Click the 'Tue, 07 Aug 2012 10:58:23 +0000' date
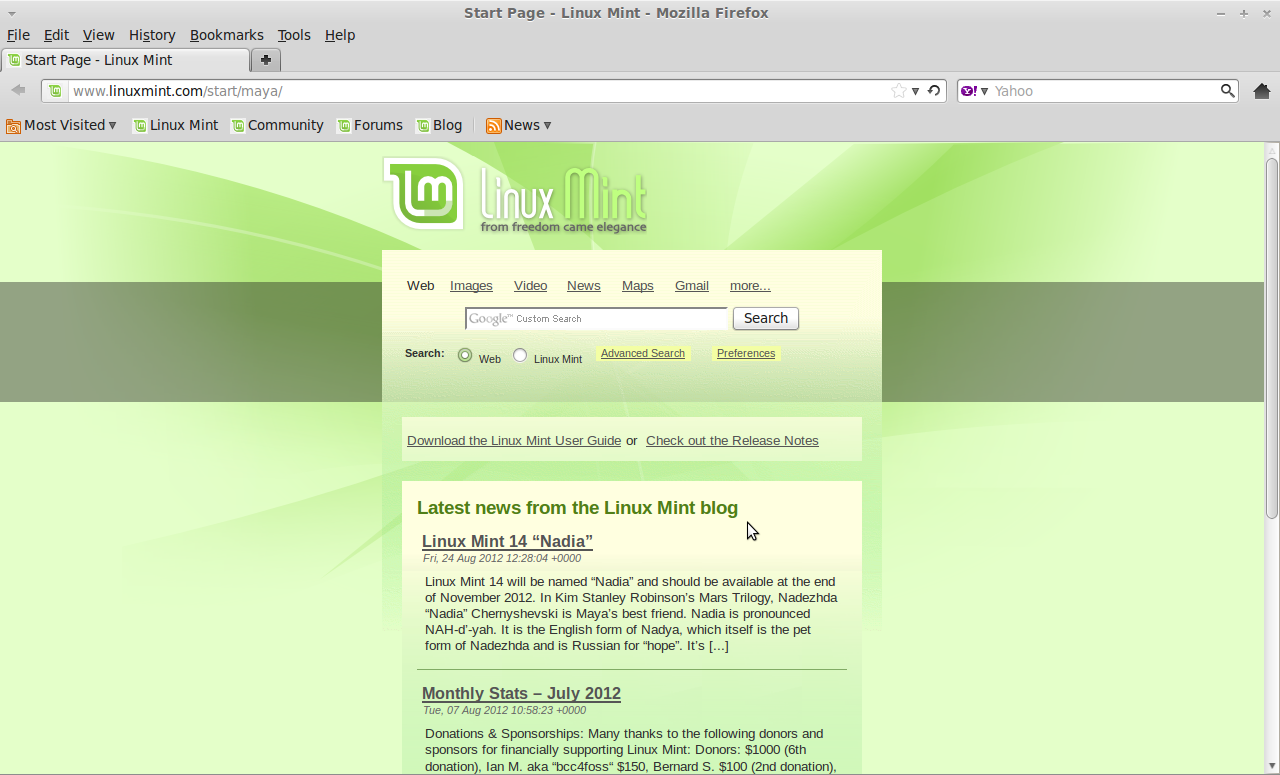This screenshot has width=1280, height=775. click(x=505, y=710)
